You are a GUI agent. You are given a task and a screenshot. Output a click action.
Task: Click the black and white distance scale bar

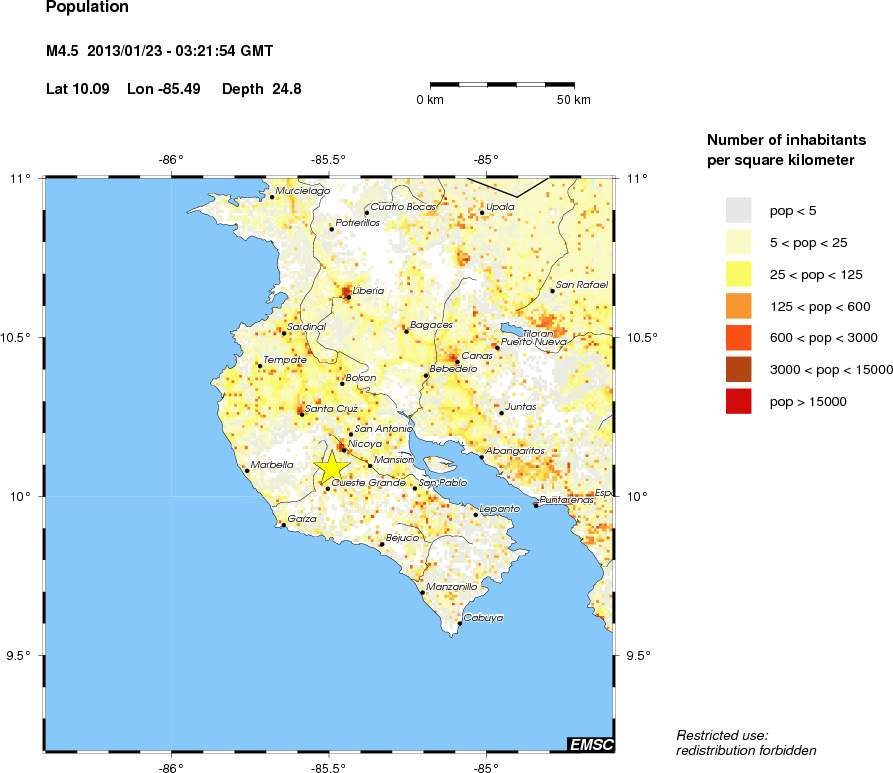[x=502, y=84]
